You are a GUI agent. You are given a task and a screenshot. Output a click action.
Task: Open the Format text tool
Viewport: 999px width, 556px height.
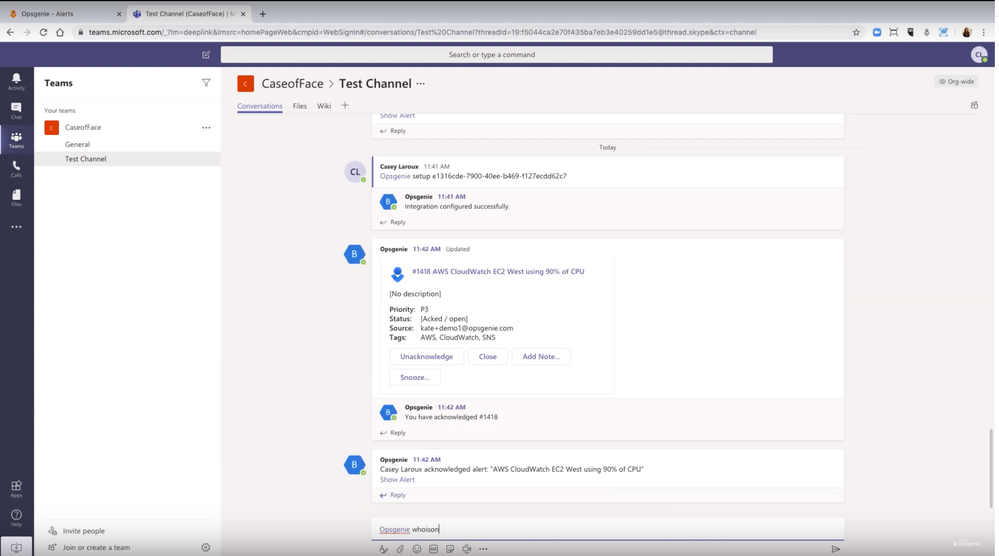point(383,549)
